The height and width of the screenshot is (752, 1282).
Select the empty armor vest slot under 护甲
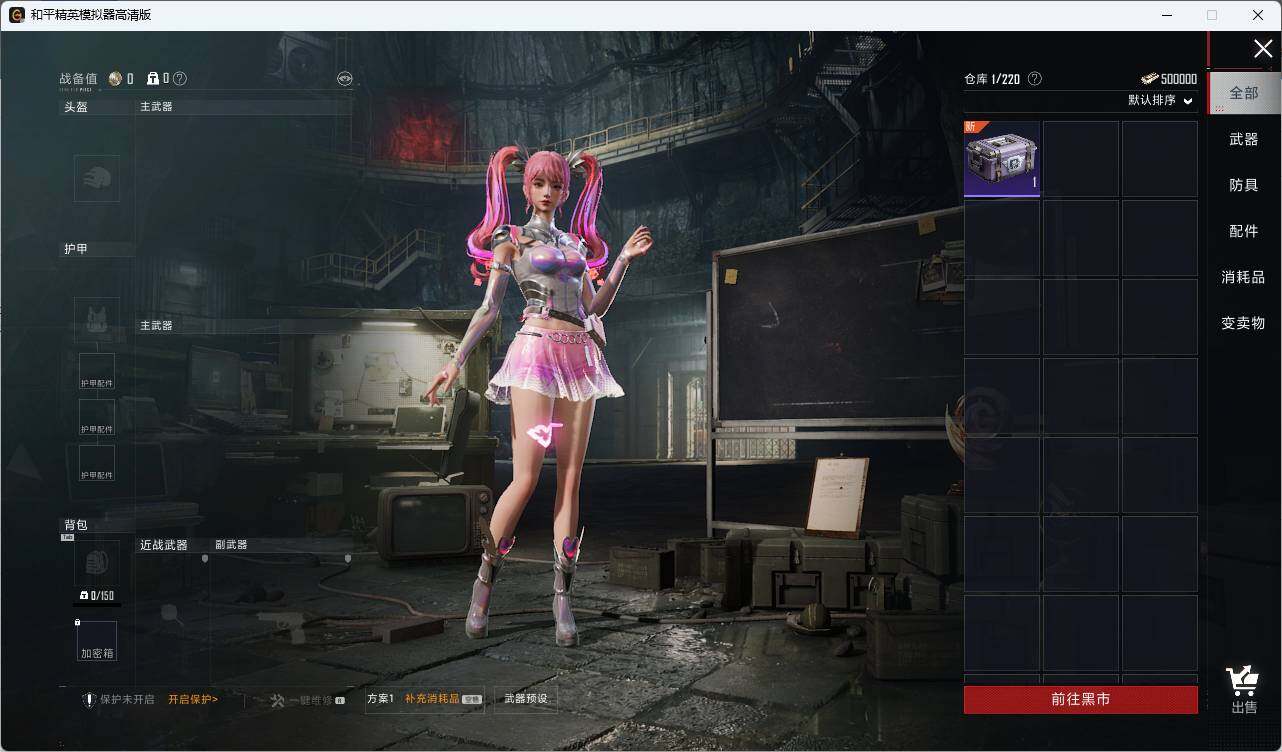click(97, 320)
